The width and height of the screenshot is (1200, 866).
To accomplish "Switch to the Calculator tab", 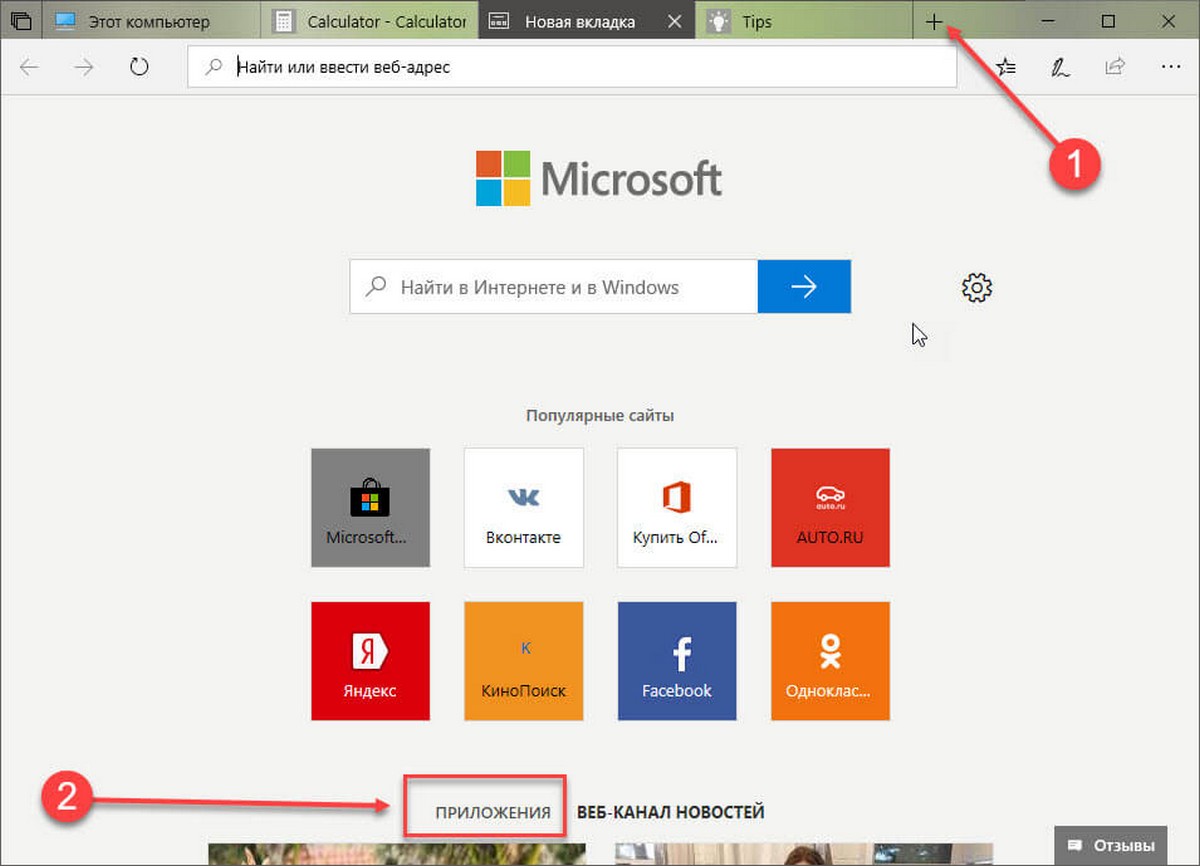I will (369, 21).
